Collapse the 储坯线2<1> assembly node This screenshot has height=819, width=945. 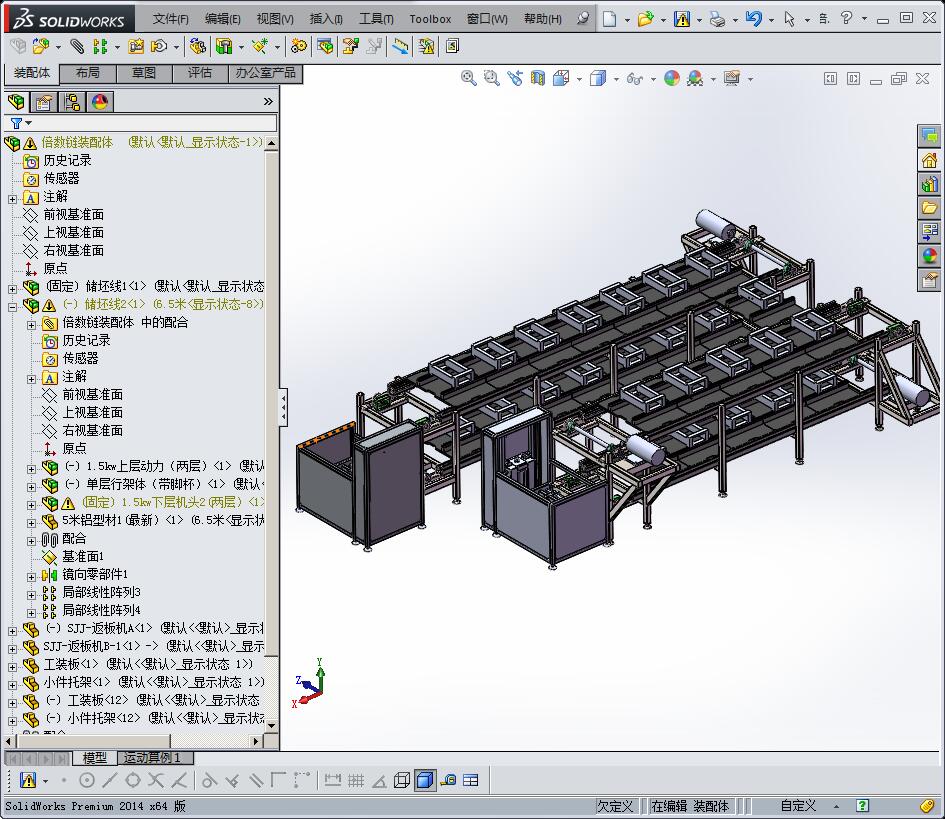click(x=12, y=305)
